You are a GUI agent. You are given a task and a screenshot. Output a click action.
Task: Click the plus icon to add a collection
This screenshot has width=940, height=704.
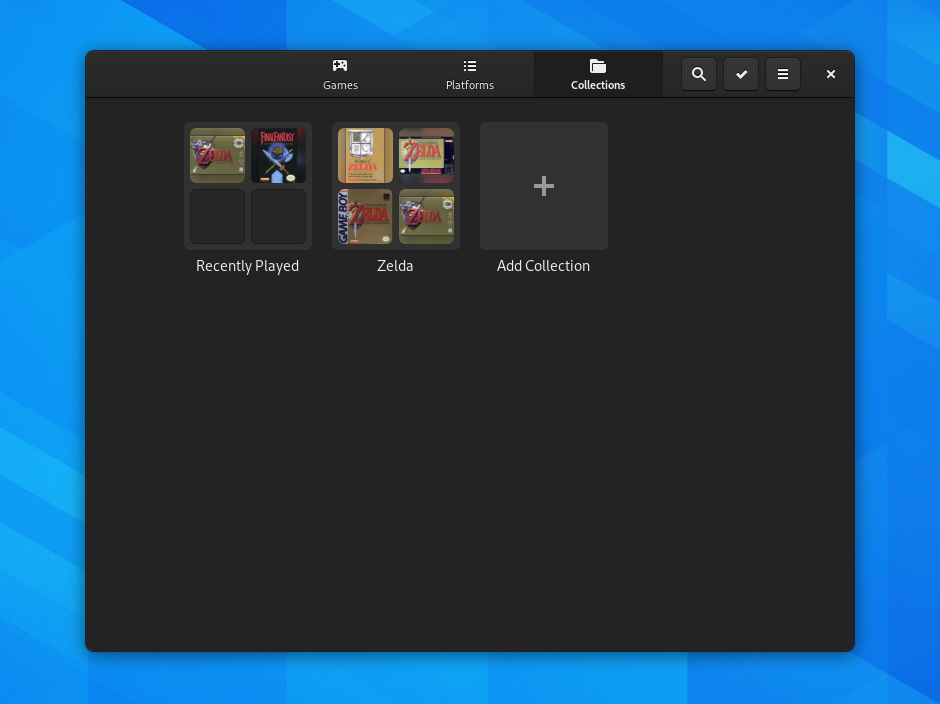click(x=543, y=185)
